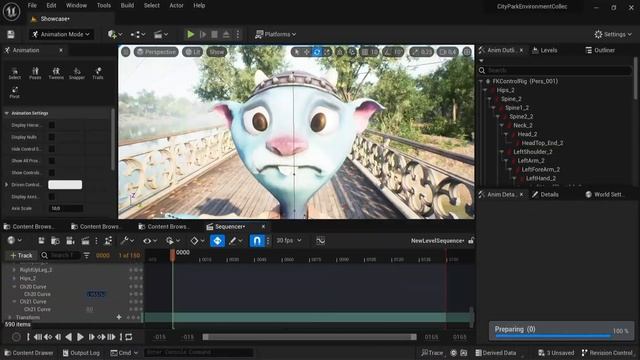Click the Unreal Engine logo
Image resolution: width=640 pixels, height=360 pixels.
click(x=11, y=11)
